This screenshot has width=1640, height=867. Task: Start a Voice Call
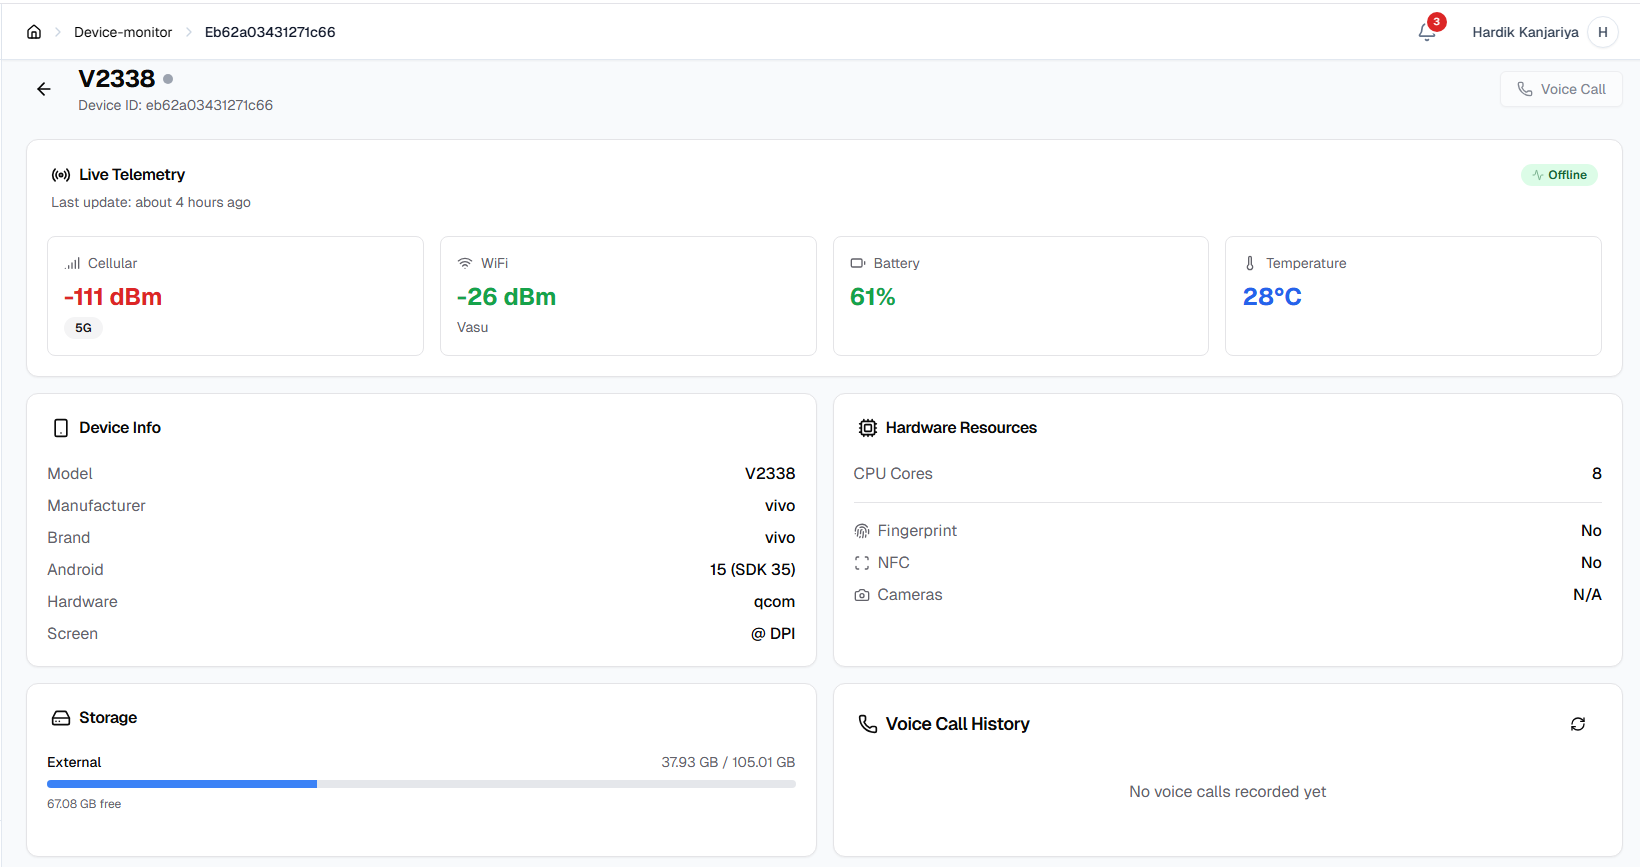click(x=1561, y=89)
